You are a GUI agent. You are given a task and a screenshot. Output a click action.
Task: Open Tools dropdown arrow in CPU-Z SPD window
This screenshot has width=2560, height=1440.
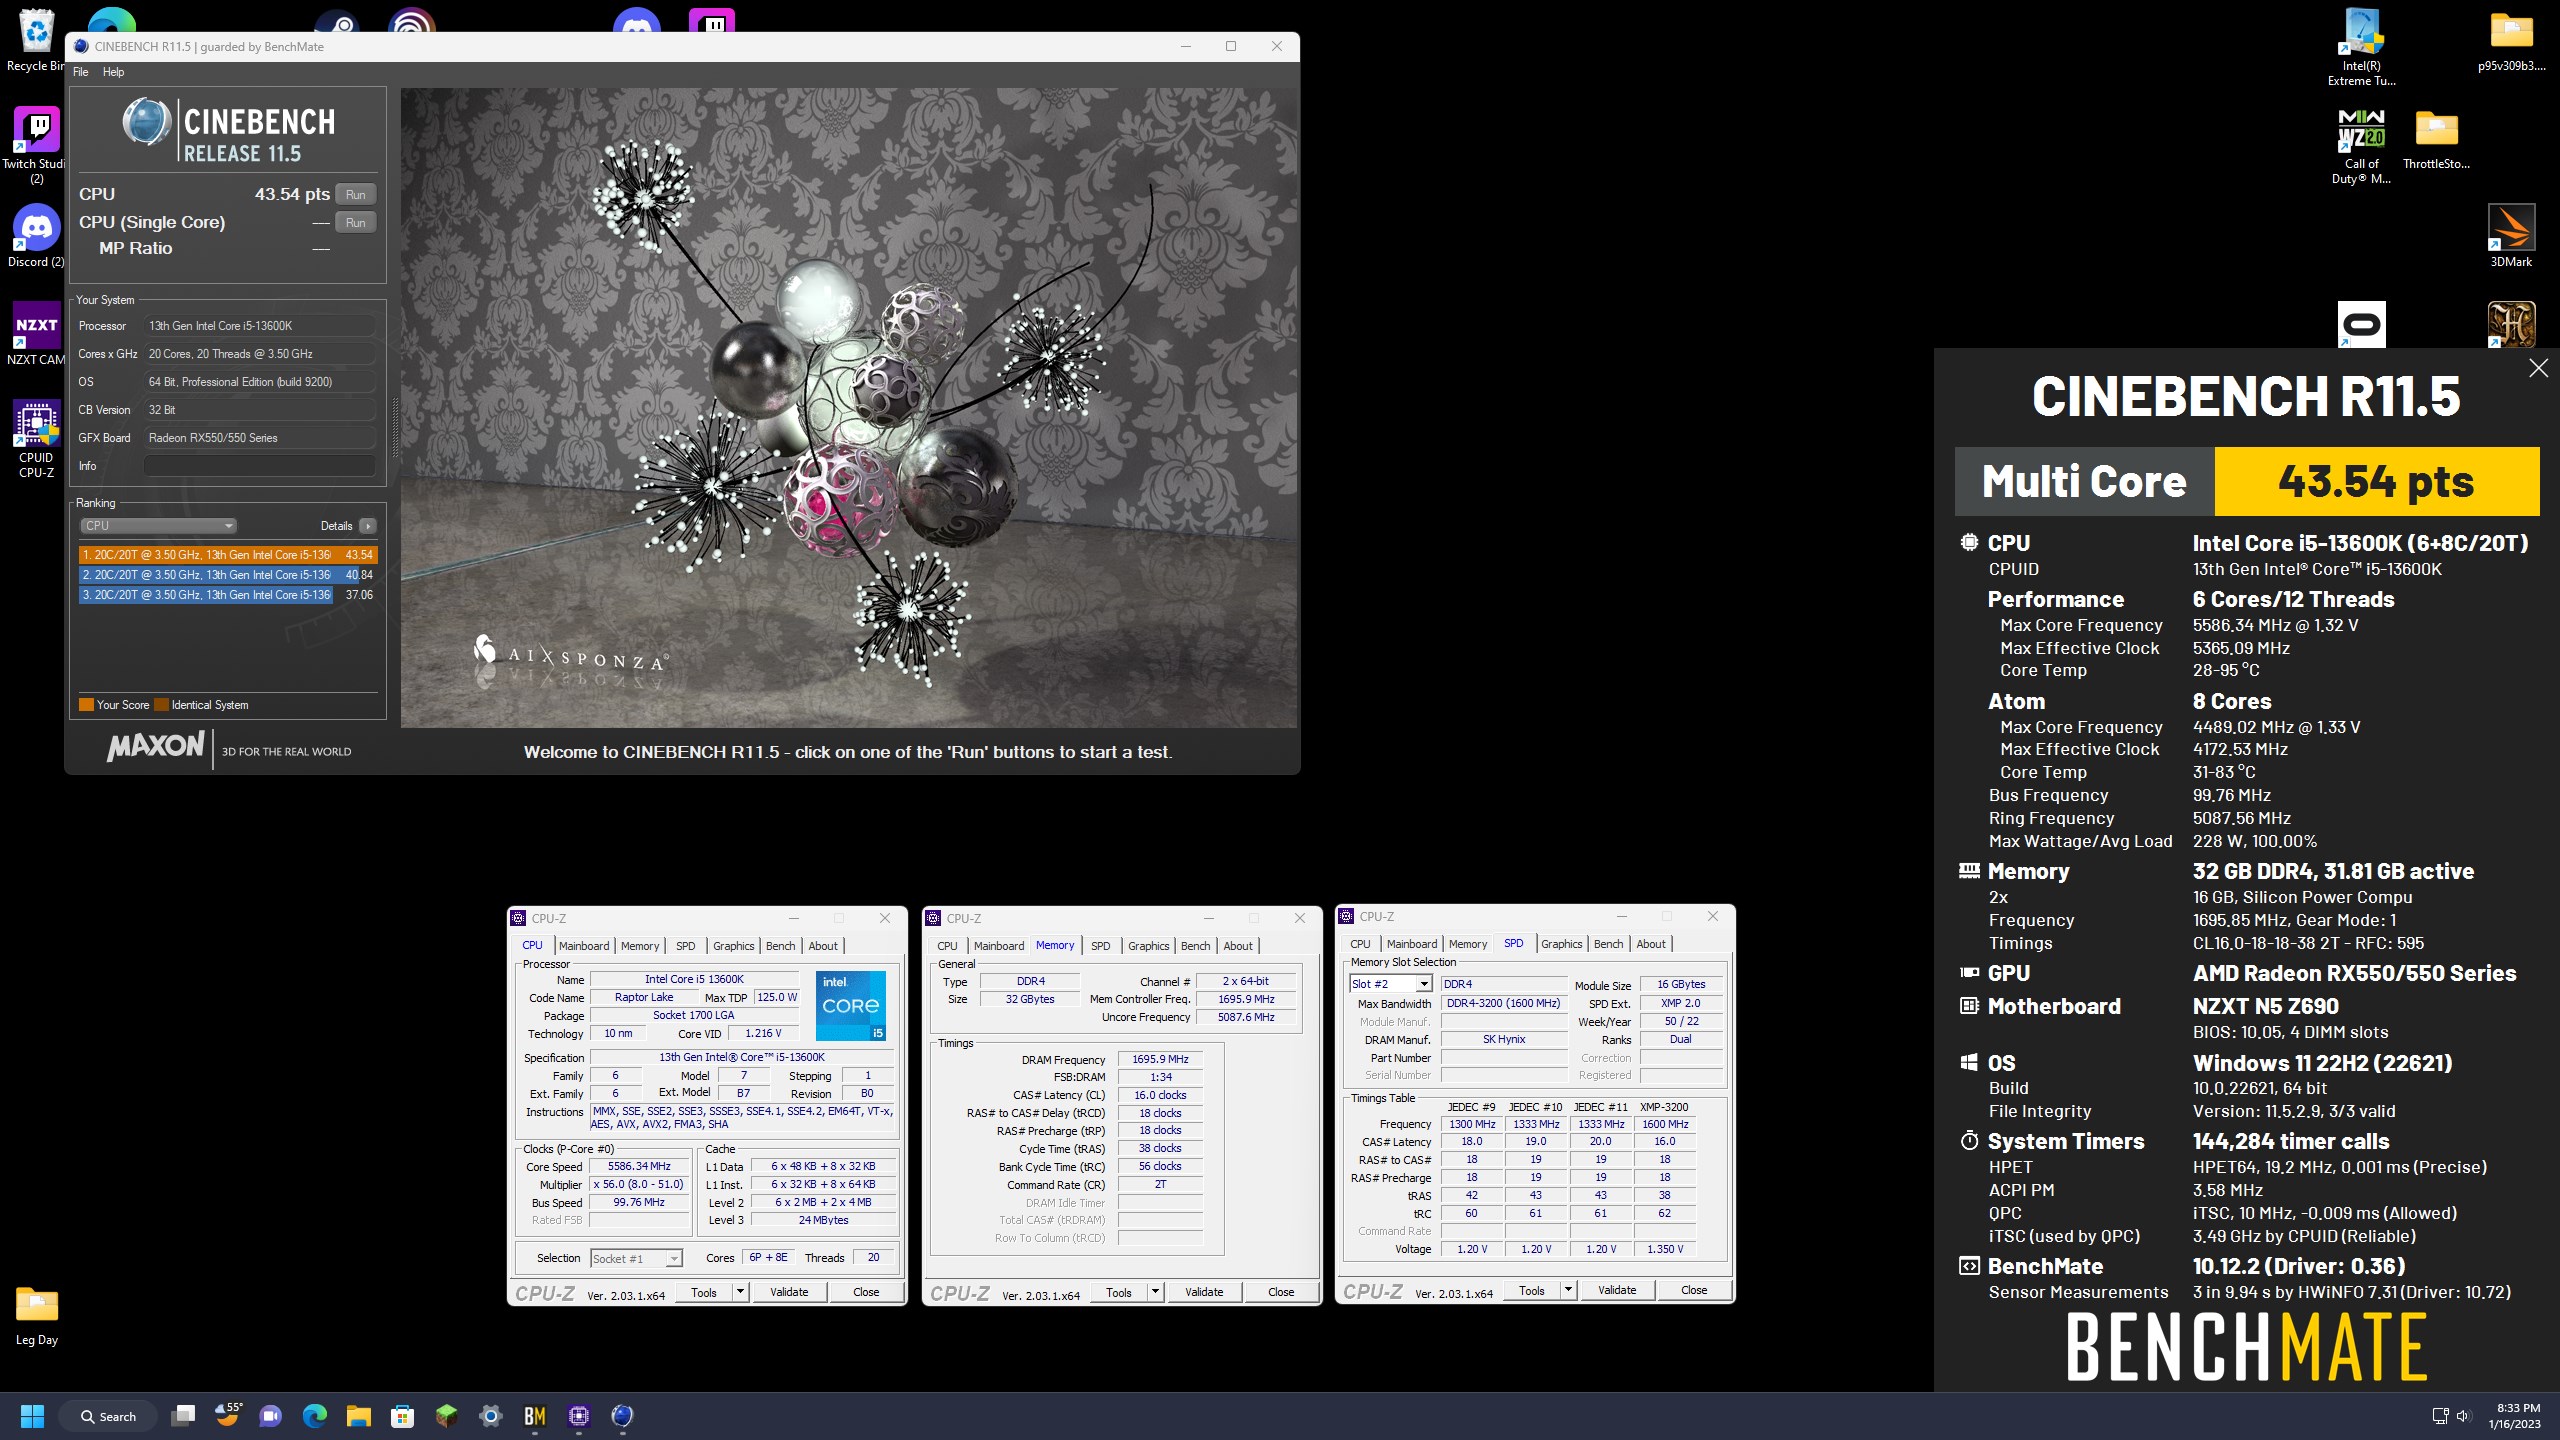[1568, 1290]
